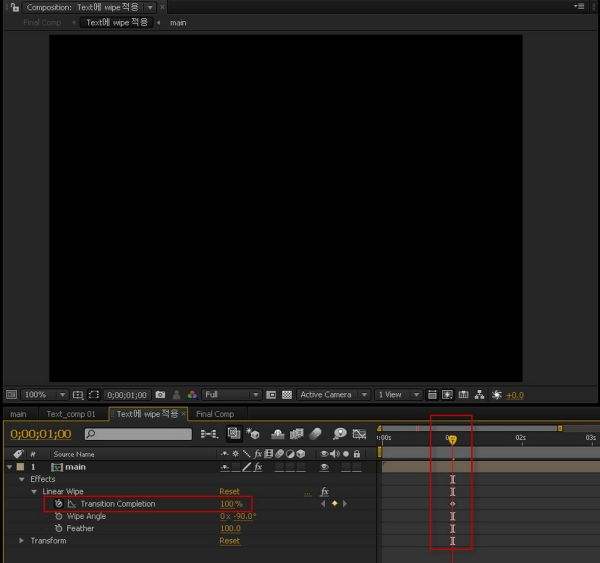Image resolution: width=600 pixels, height=563 pixels.
Task: Click the composition panel lock icon
Action: click(14, 7)
